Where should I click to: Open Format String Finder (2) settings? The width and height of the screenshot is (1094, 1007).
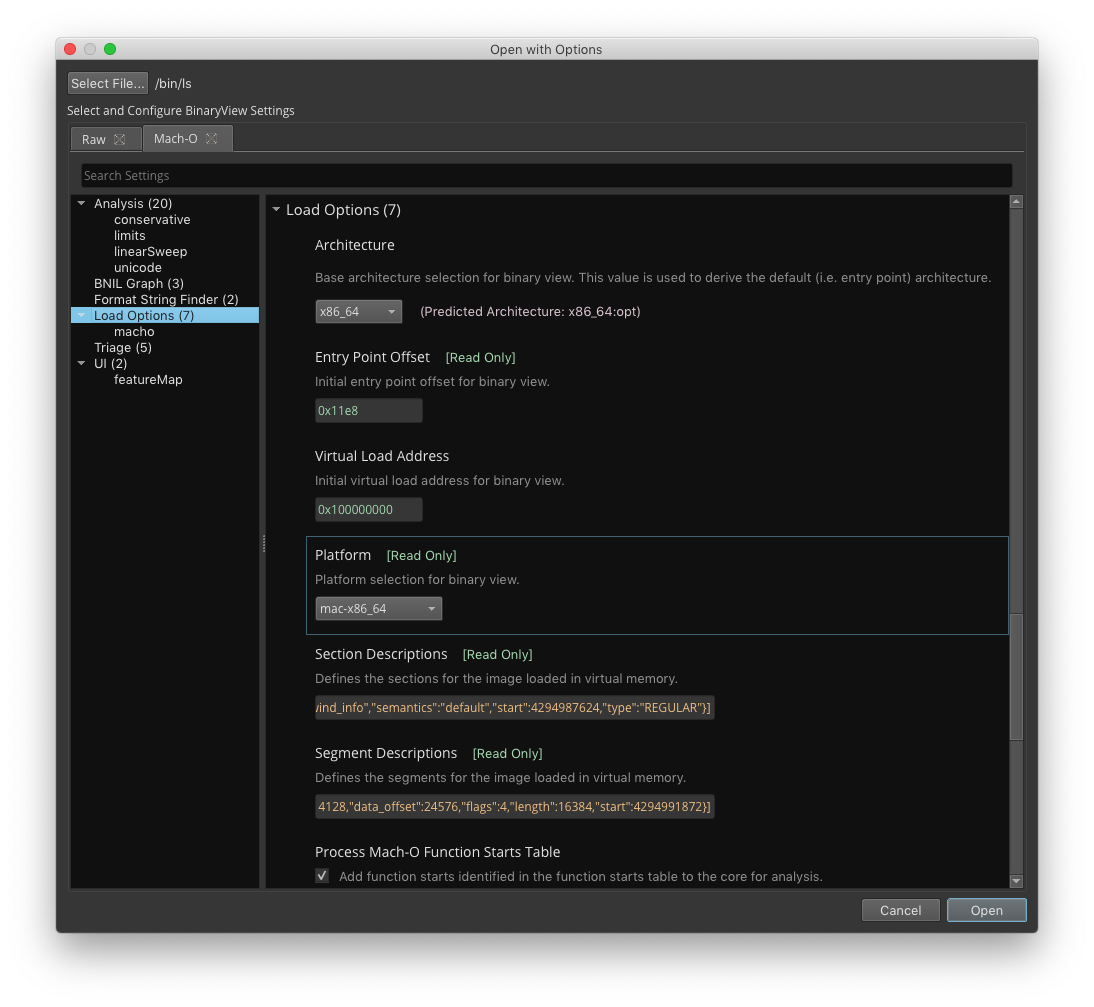[x=166, y=300]
